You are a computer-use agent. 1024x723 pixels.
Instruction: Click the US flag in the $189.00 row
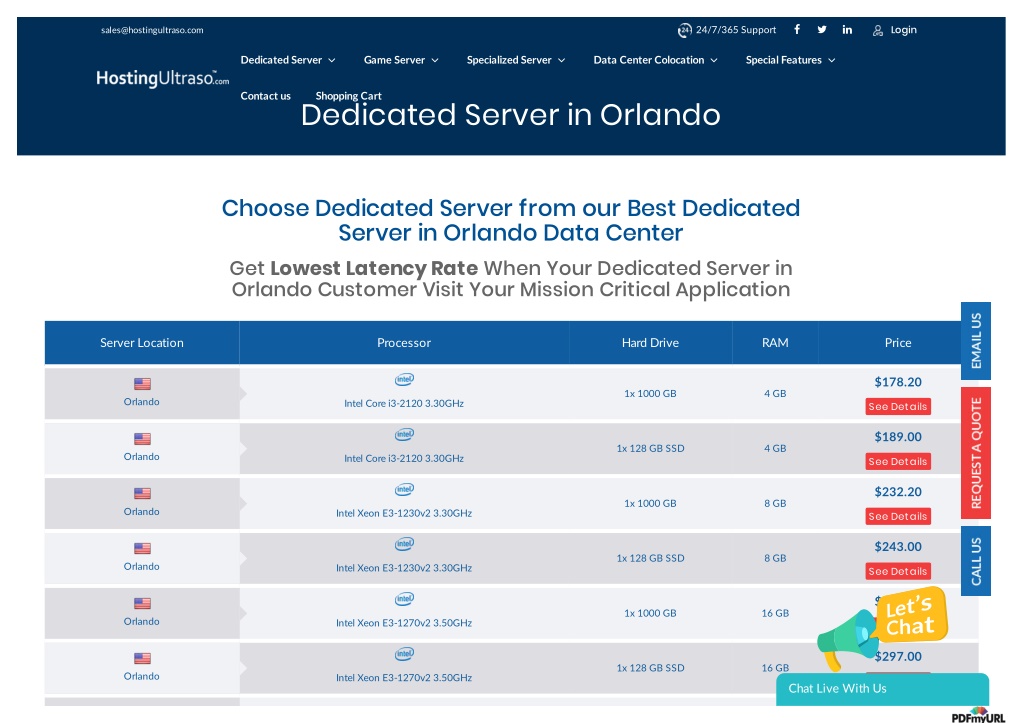coord(142,439)
